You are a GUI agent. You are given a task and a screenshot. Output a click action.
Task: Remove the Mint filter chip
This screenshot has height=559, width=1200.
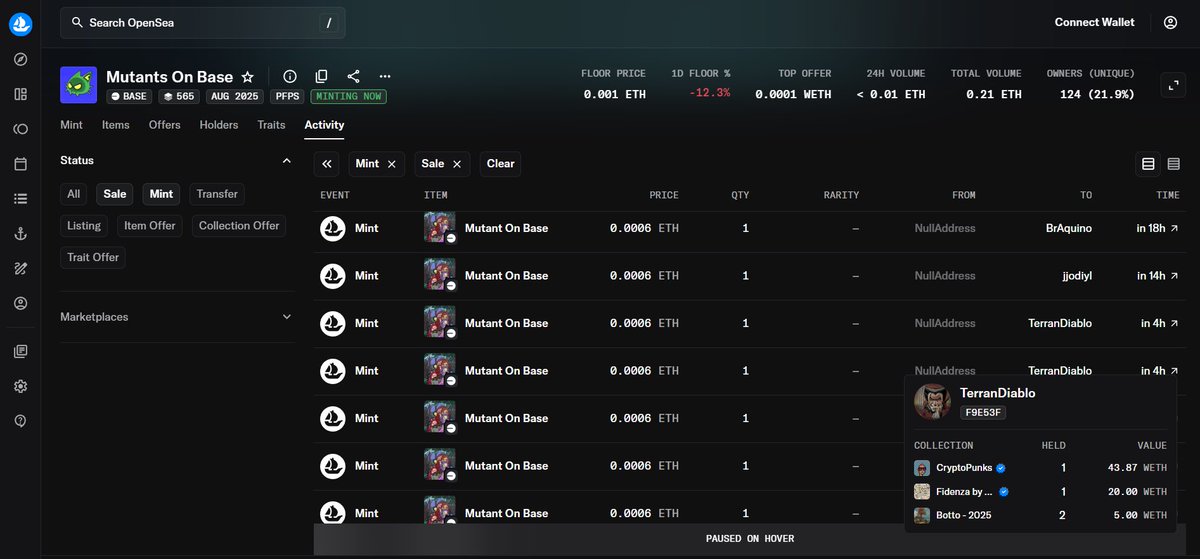point(391,164)
